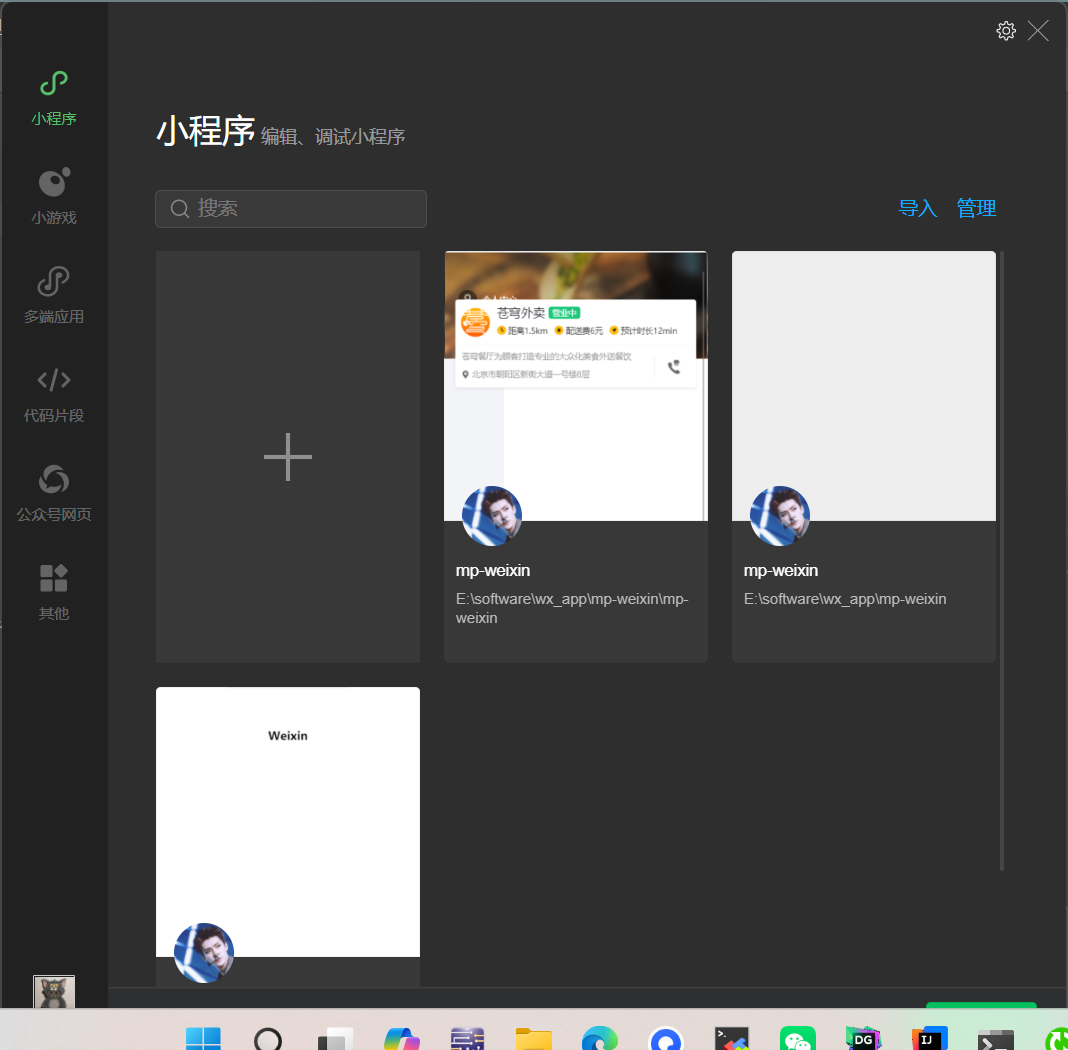Close the project selection window
Screen dimensions: 1068x1050
pyautogui.click(x=1038, y=31)
